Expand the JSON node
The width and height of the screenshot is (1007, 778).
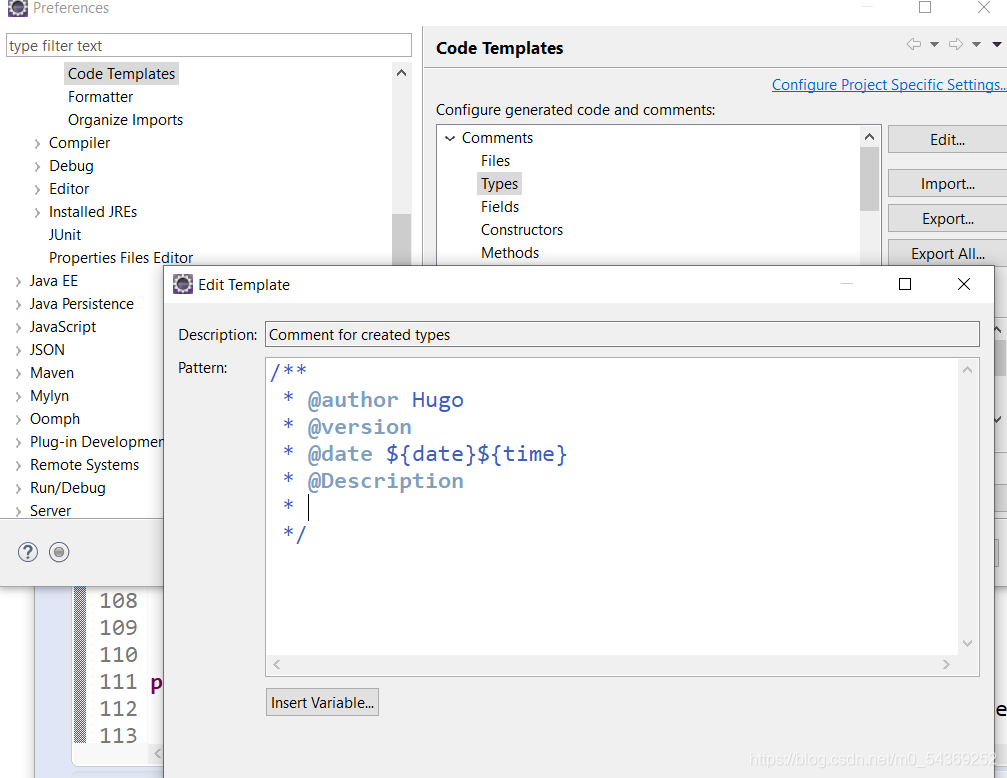18,351
